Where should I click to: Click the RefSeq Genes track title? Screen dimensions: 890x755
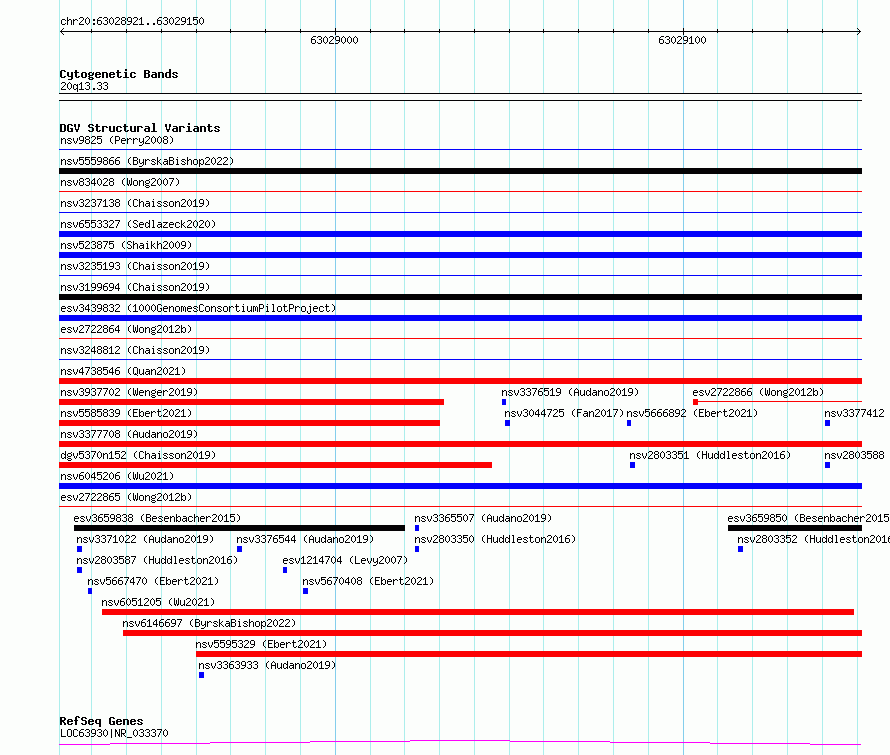[x=101, y=721]
